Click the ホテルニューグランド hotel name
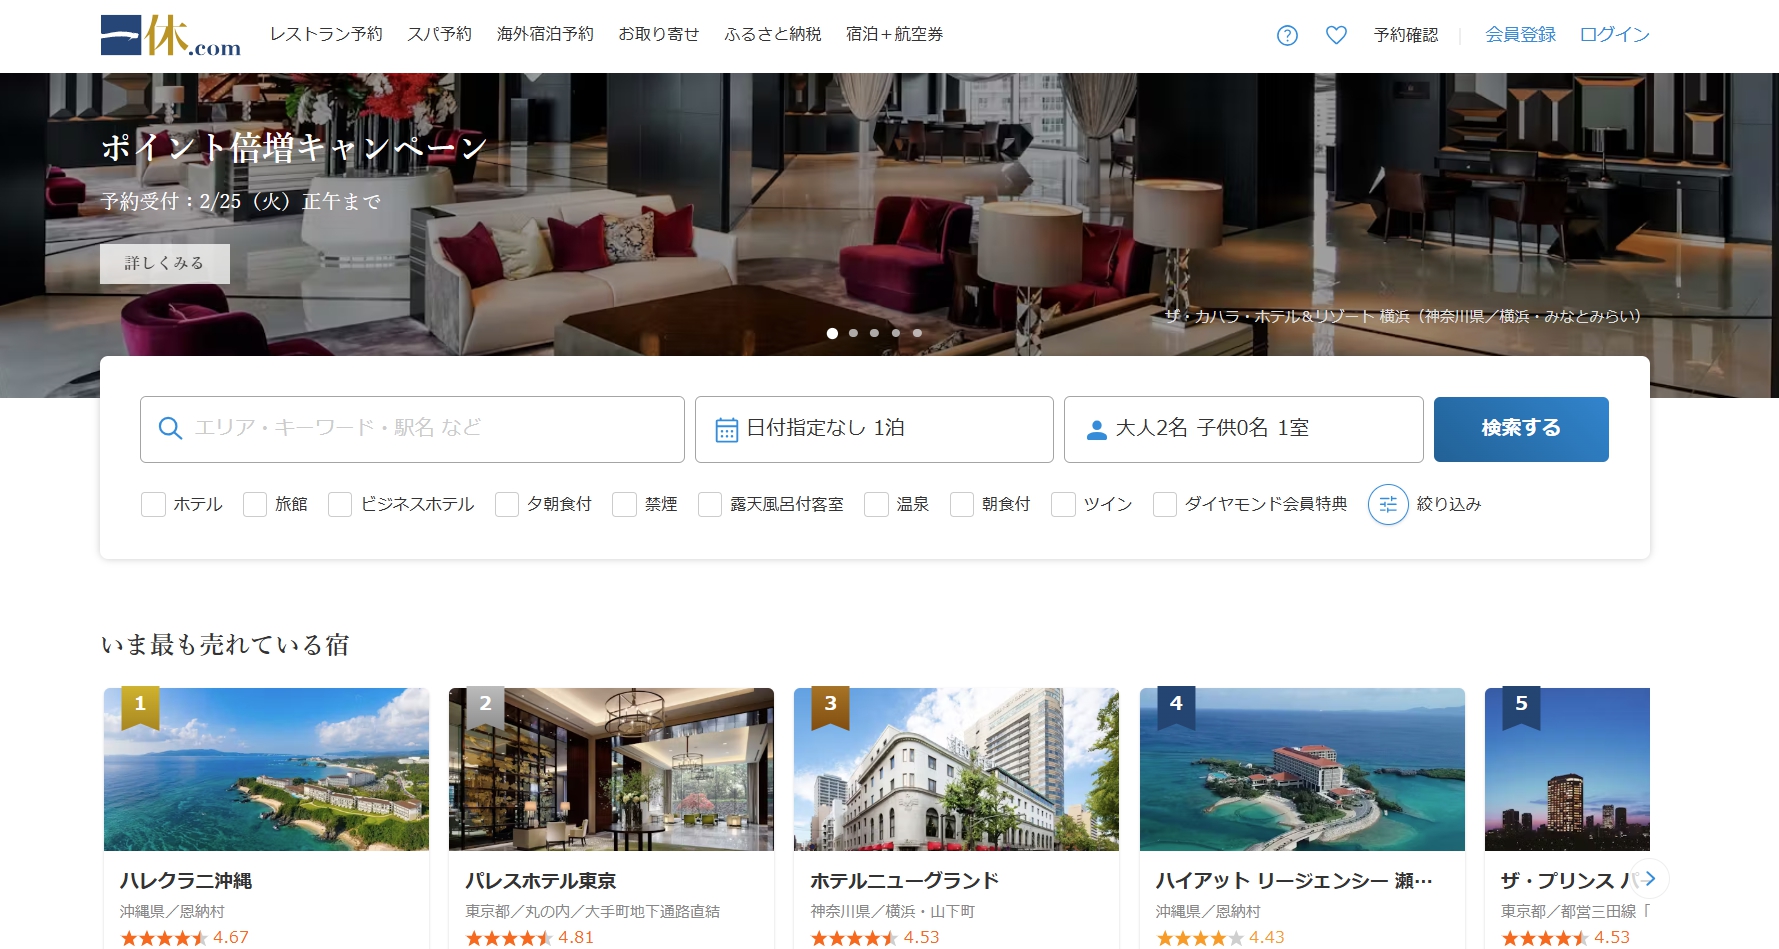This screenshot has height=949, width=1779. click(x=905, y=881)
